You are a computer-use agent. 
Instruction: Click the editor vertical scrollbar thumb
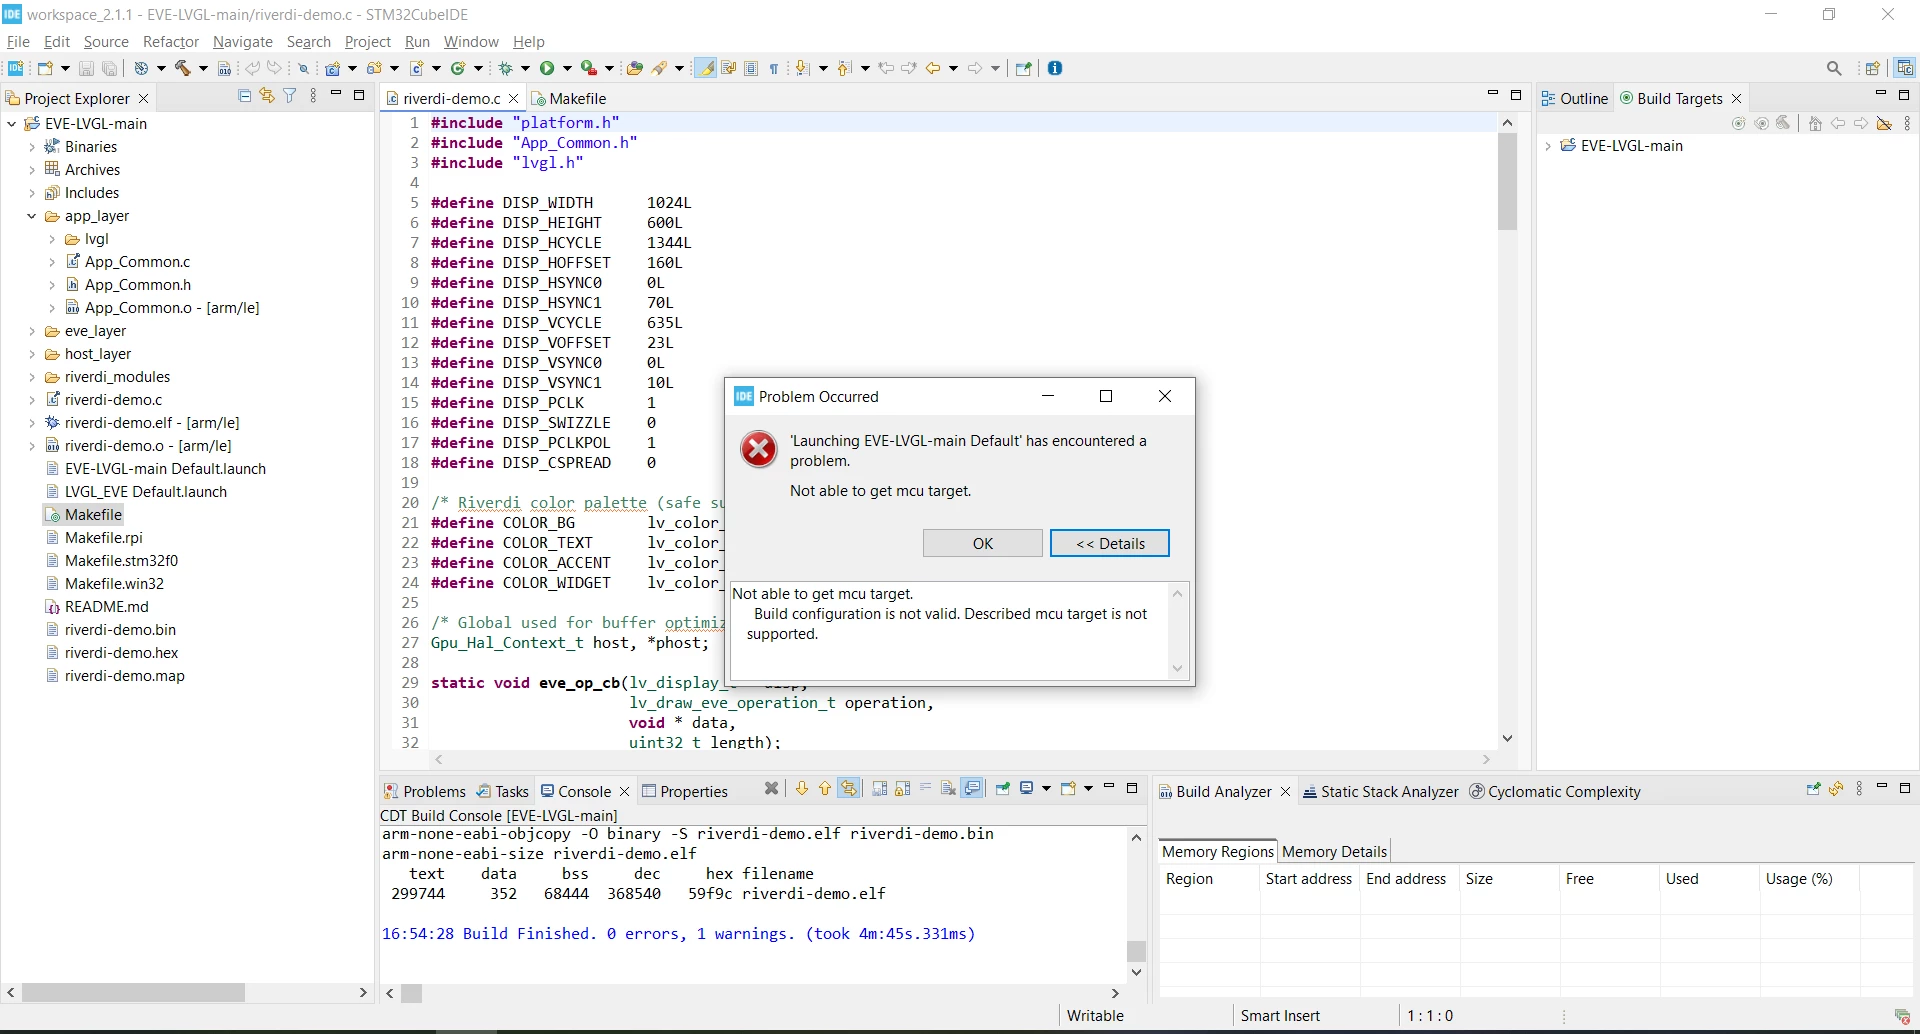(1507, 180)
